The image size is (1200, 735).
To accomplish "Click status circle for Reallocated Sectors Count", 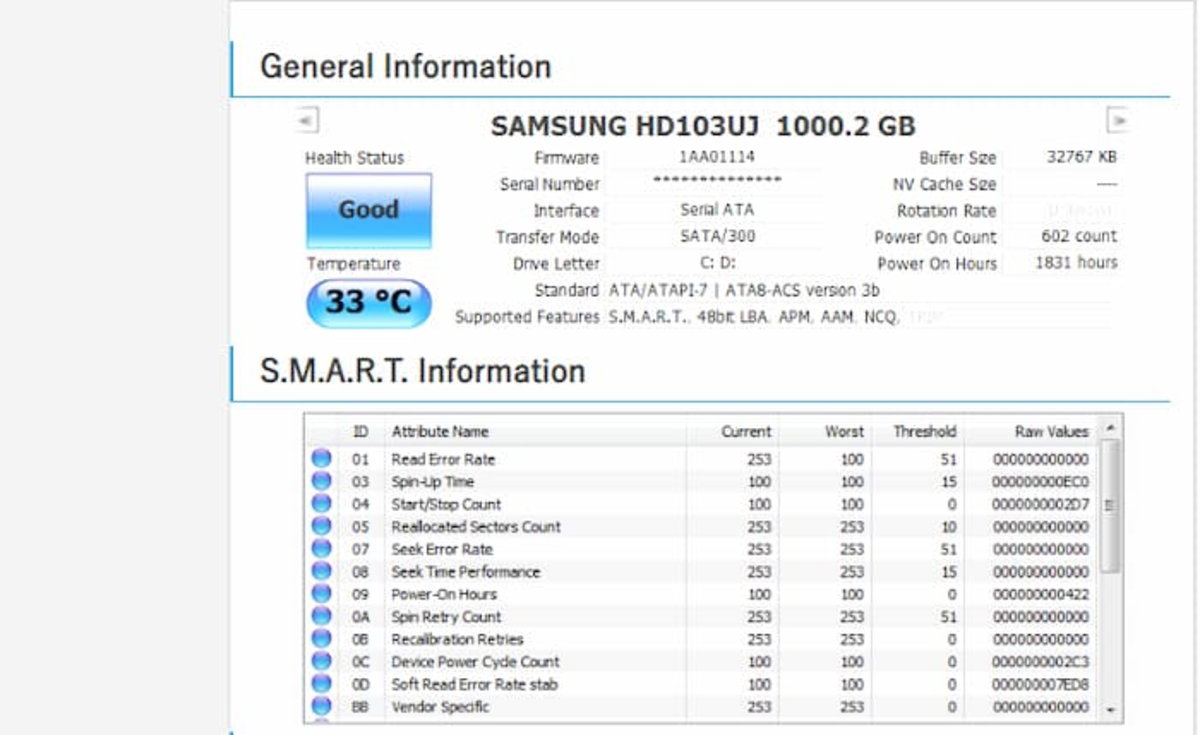I will point(321,526).
